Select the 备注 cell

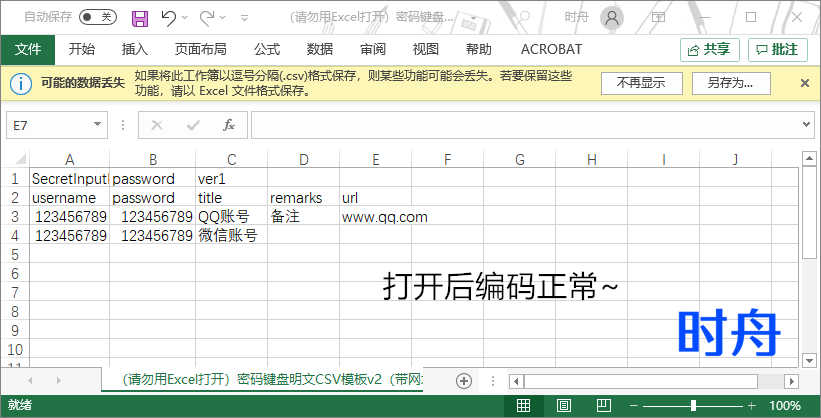point(304,216)
